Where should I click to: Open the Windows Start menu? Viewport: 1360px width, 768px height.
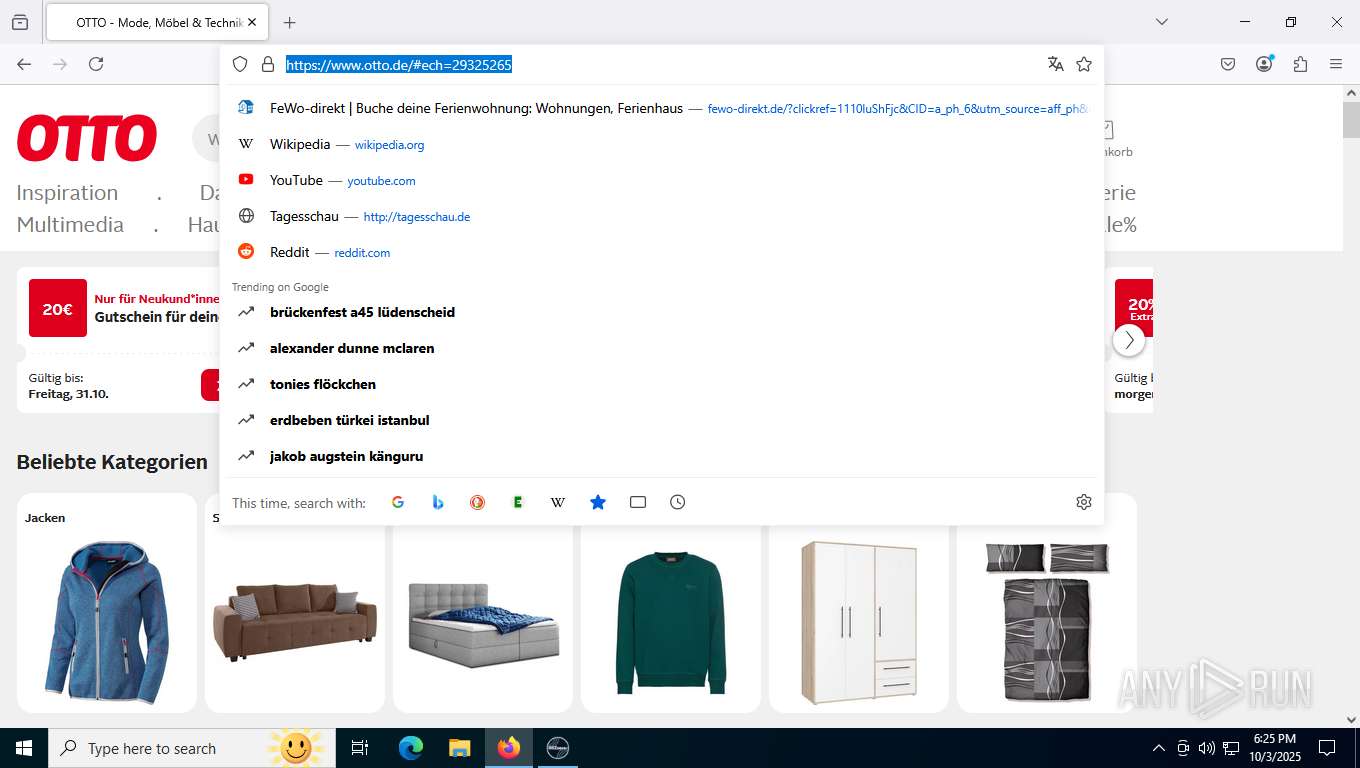(24, 748)
